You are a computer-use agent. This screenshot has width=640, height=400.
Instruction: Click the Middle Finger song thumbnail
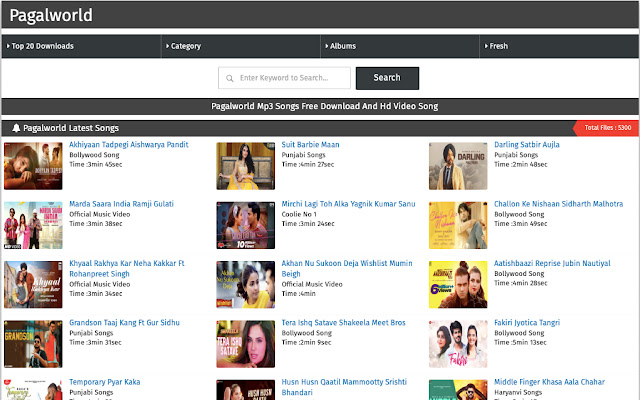(458, 390)
